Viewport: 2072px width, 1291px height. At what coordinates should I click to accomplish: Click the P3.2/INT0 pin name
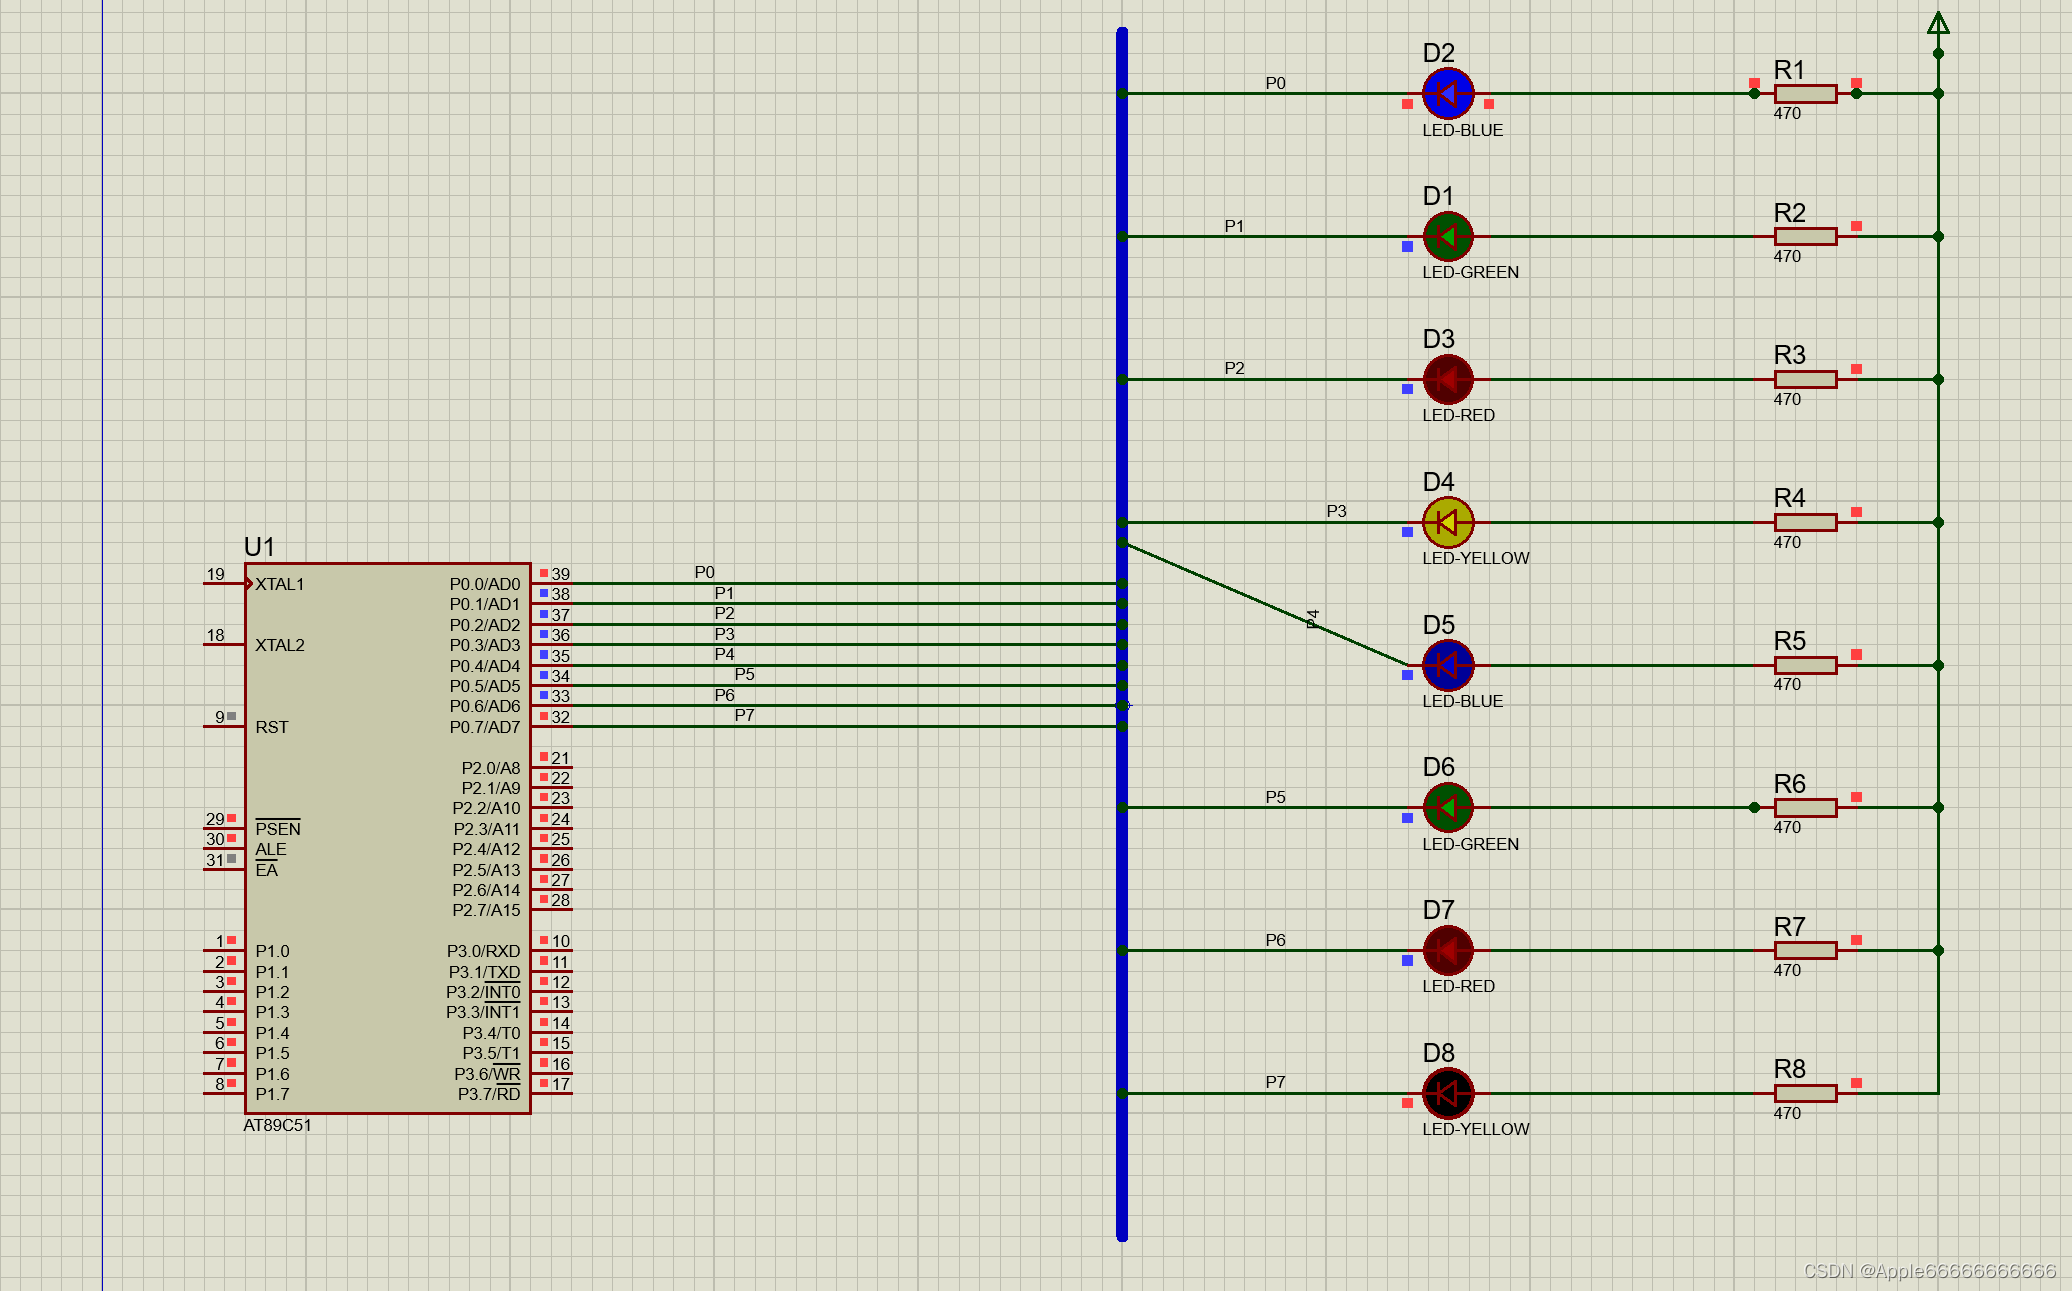(483, 992)
